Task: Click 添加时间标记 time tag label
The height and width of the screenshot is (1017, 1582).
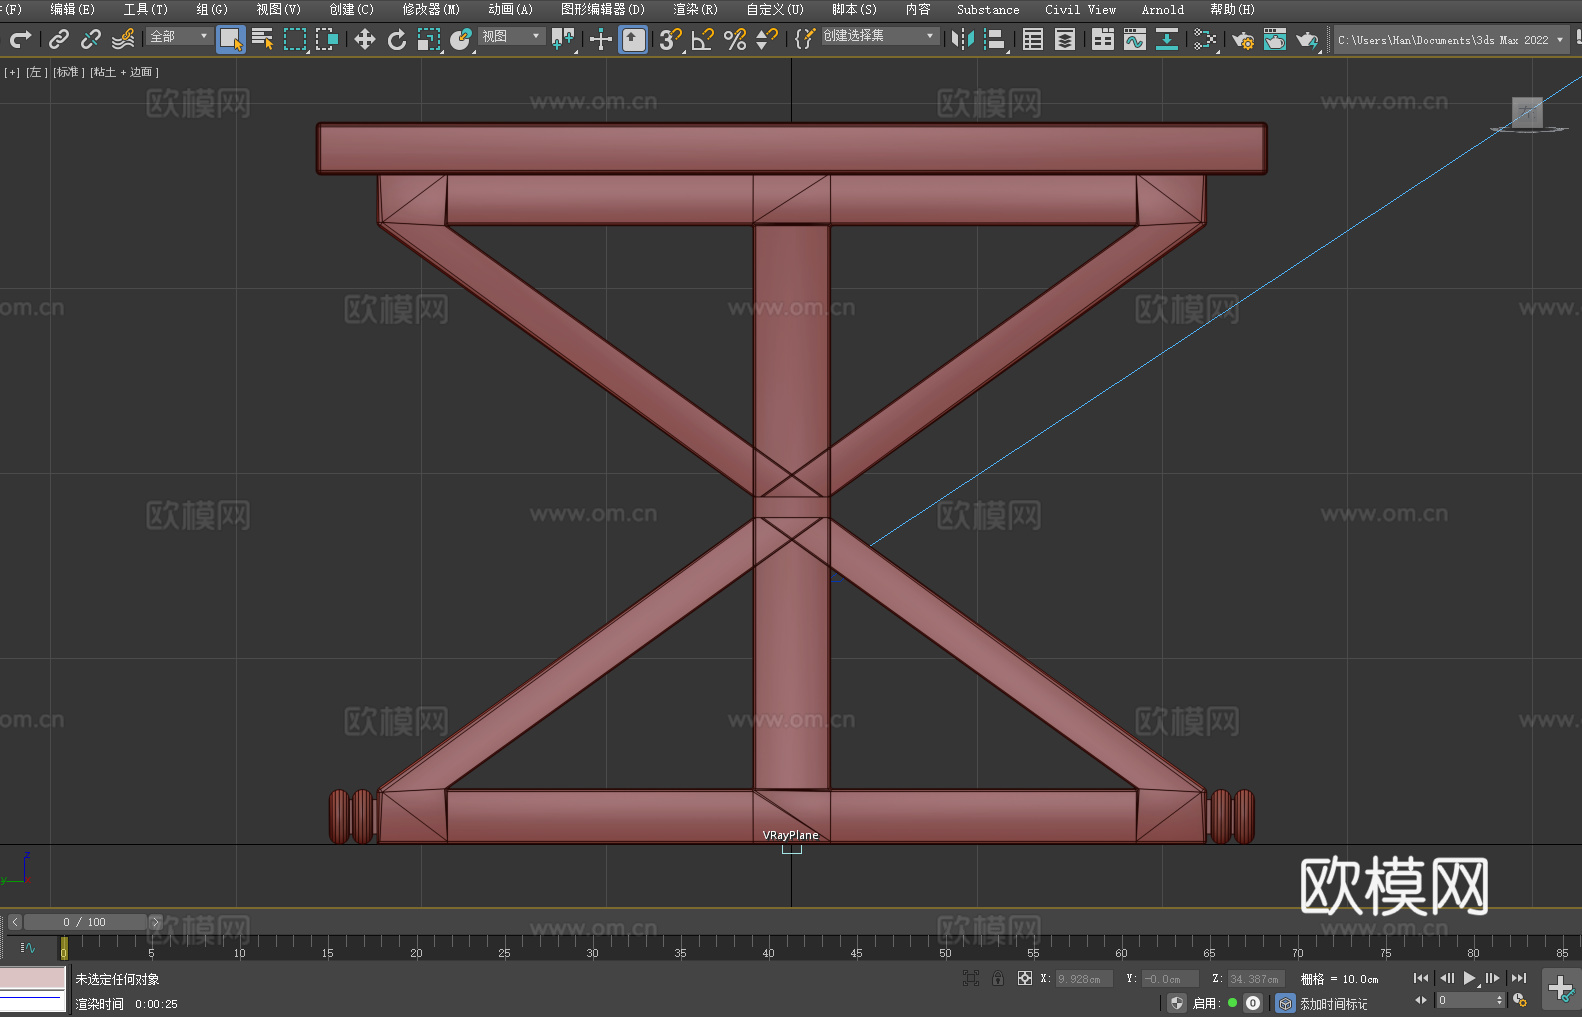Action: click(x=1334, y=1003)
